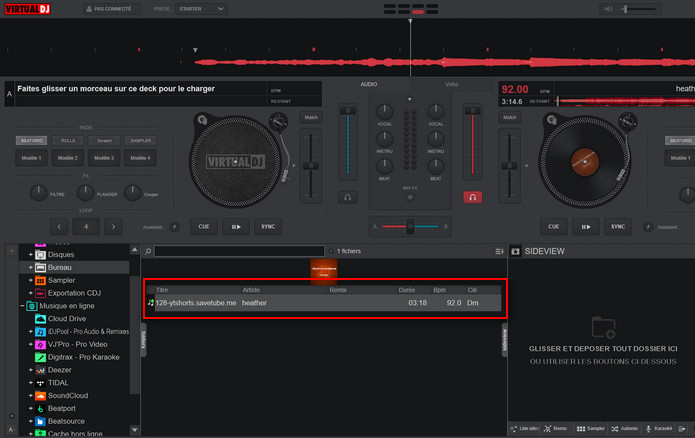Click the master volume slider at the top right
Image resolution: width=695 pixels, height=438 pixels.
coord(640,9)
